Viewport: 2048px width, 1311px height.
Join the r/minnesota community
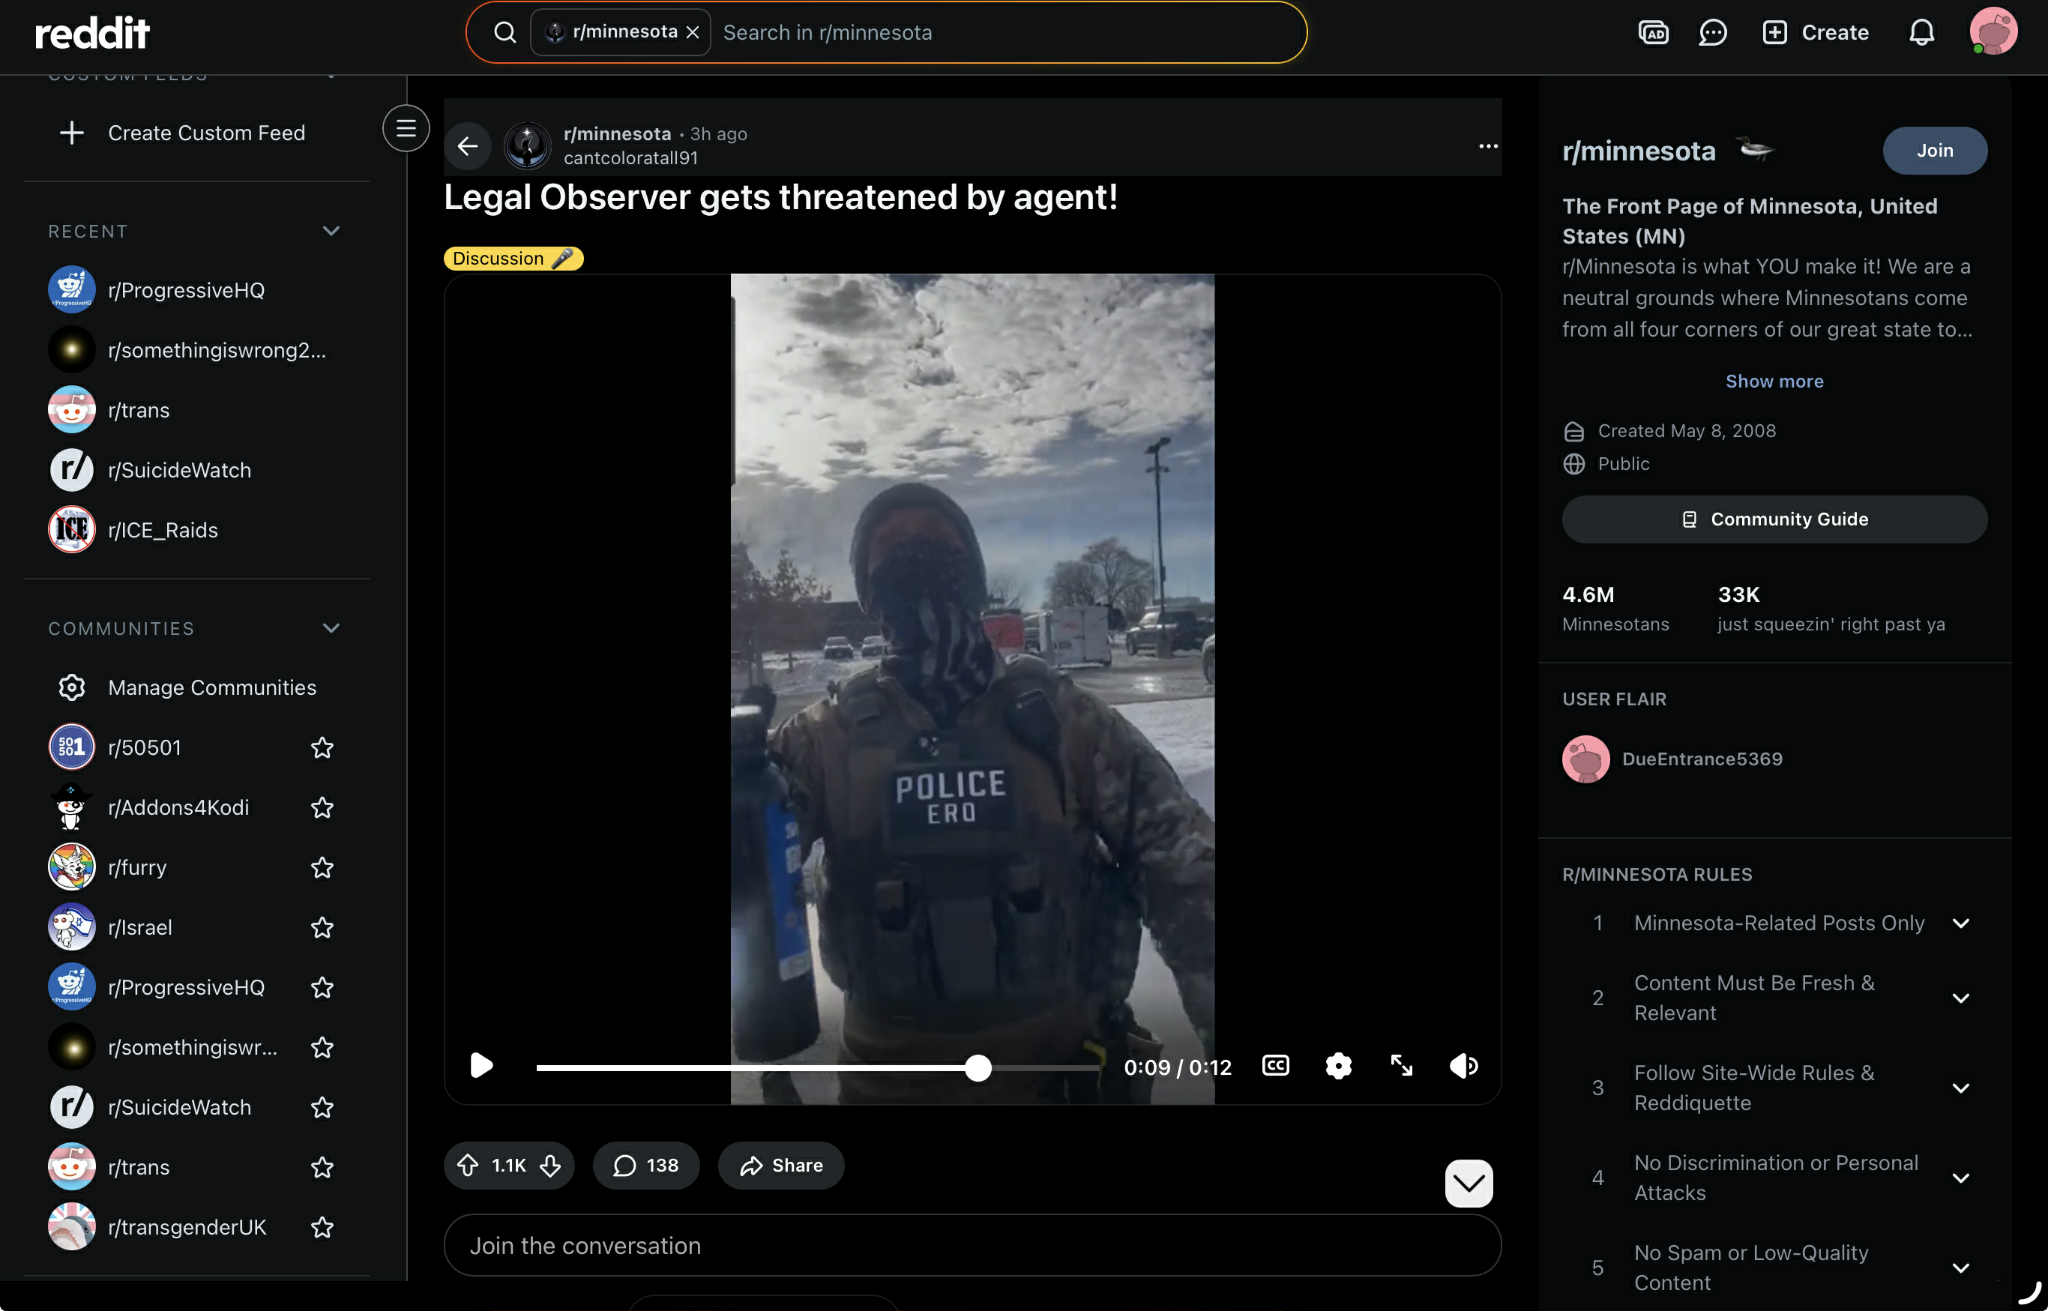click(x=1934, y=150)
